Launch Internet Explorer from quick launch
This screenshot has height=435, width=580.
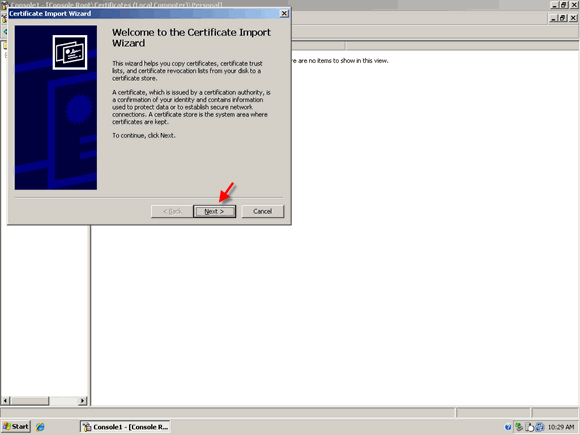(40, 427)
